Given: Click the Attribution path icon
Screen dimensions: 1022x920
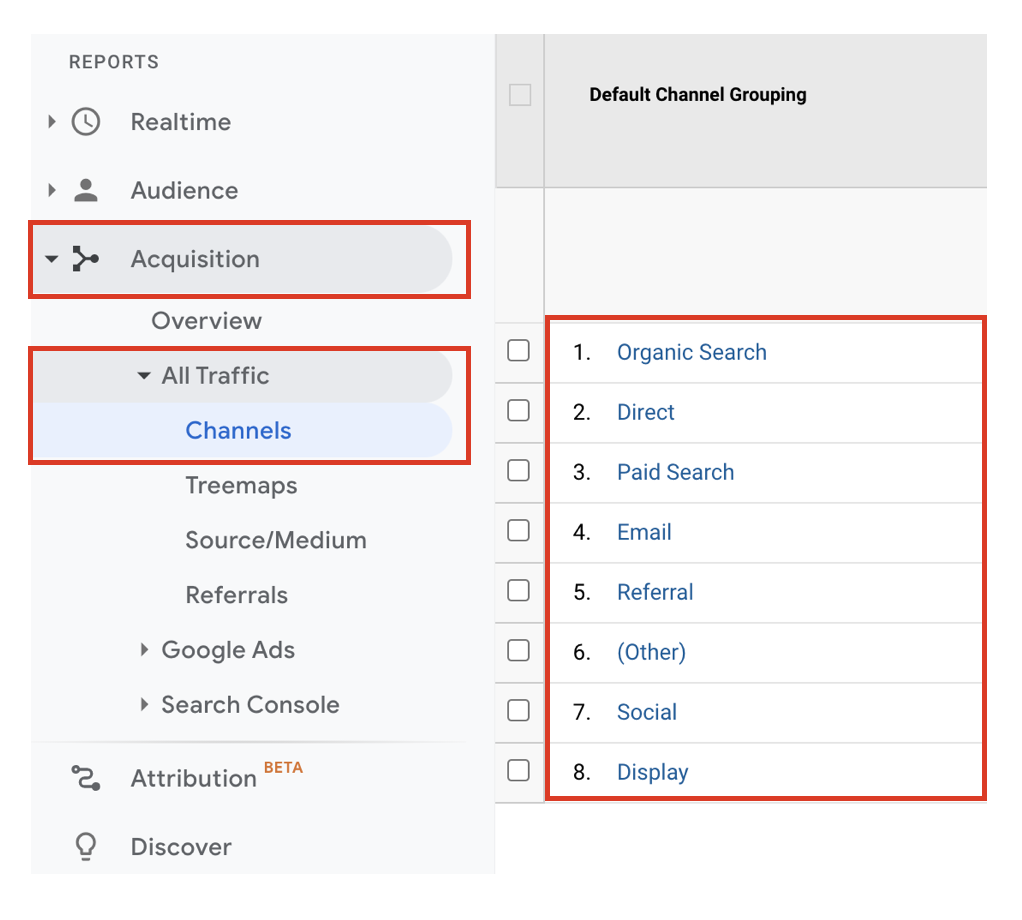Looking at the screenshot, I should [85, 778].
